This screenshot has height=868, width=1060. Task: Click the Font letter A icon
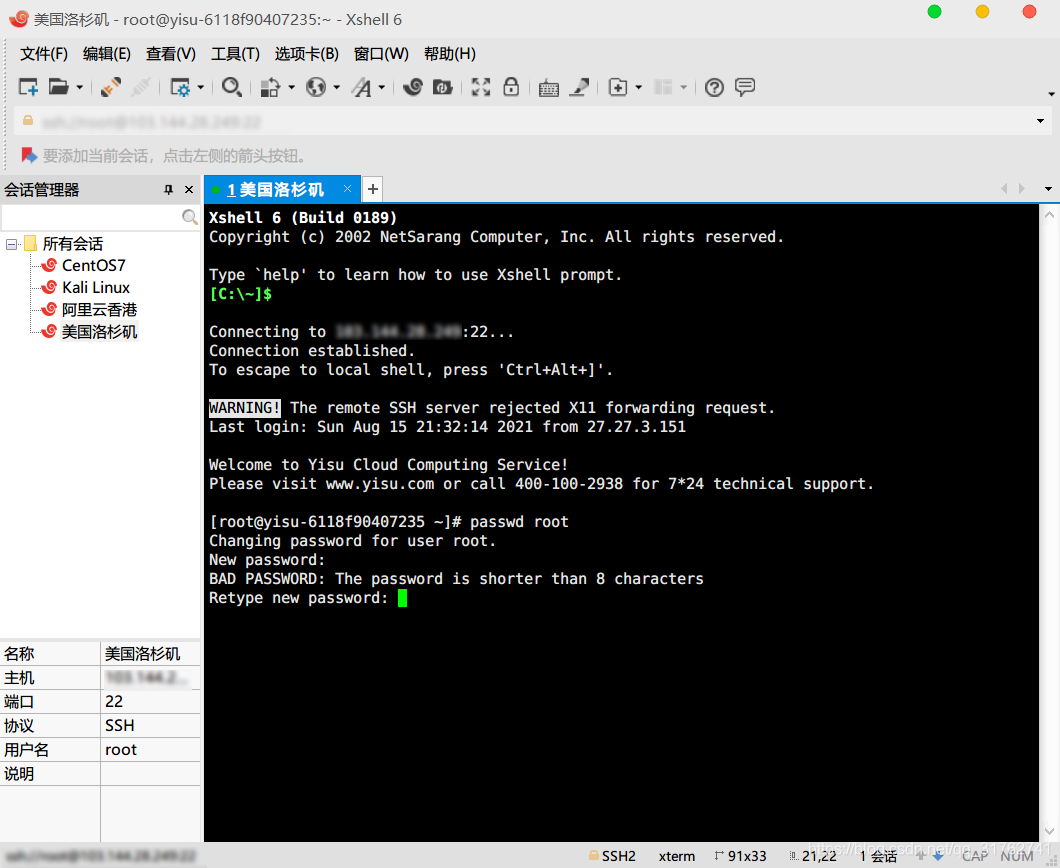pos(362,87)
